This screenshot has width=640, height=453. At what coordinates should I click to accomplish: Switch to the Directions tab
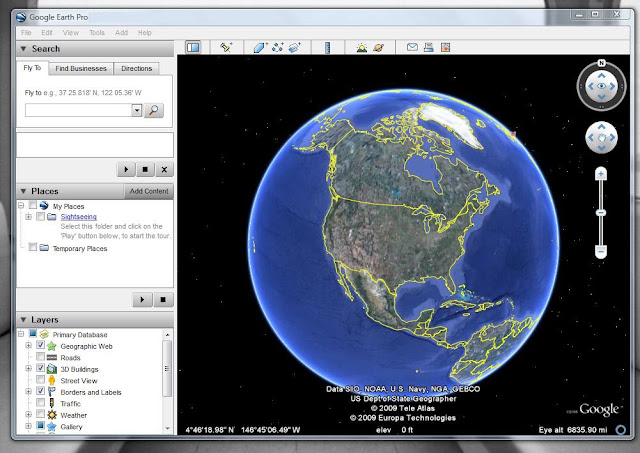(136, 69)
